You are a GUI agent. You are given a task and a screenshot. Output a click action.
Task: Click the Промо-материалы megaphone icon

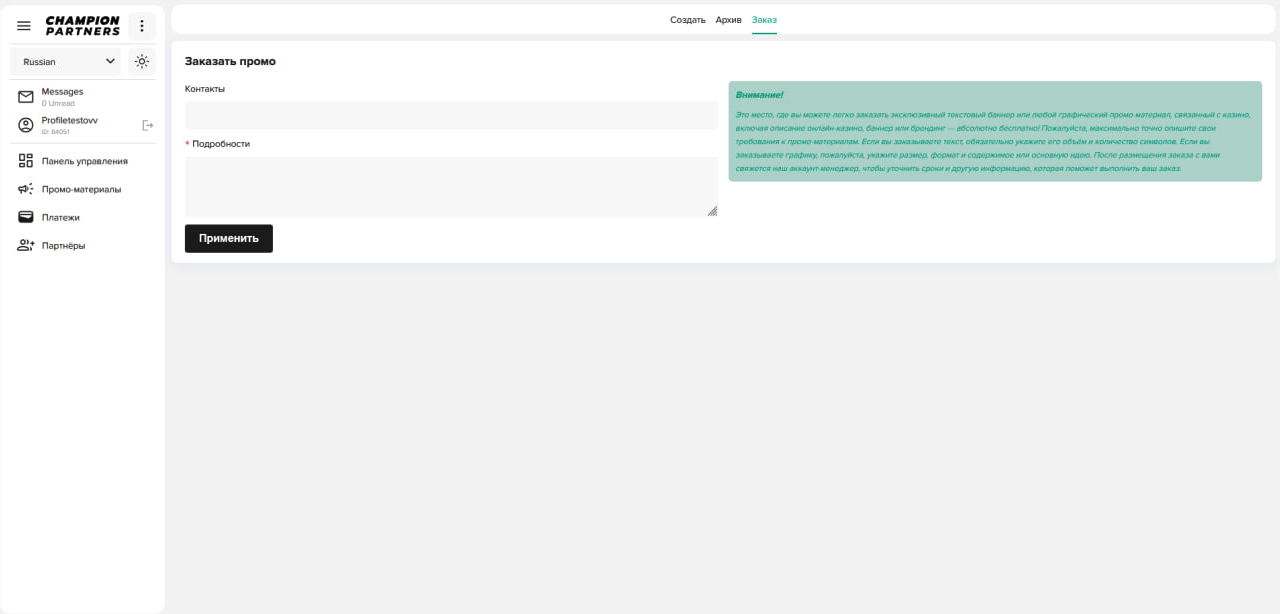26,189
